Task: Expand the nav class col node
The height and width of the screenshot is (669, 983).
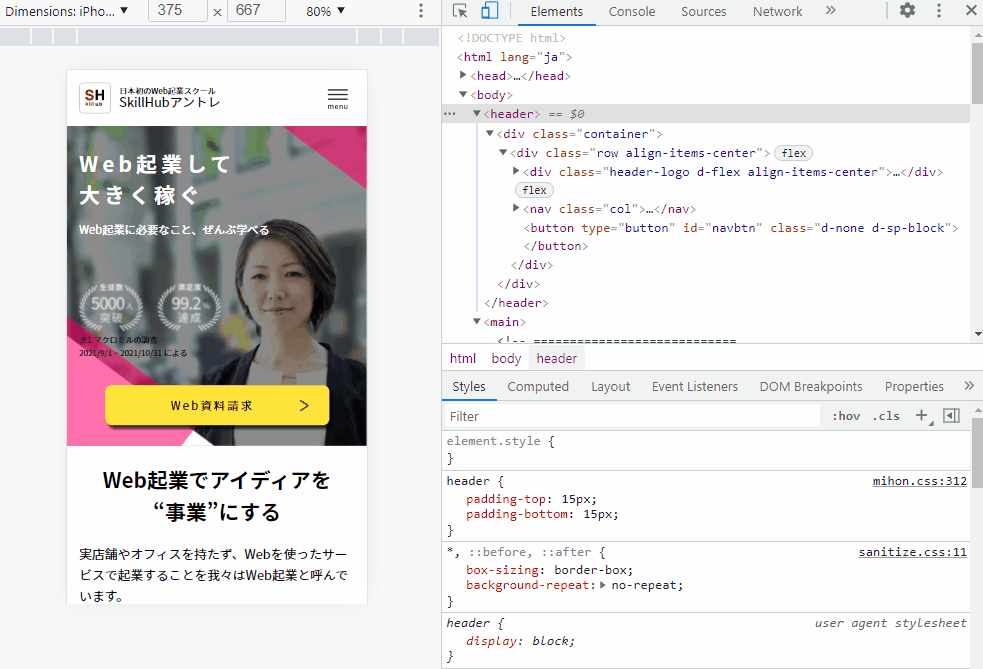Action: 516,208
